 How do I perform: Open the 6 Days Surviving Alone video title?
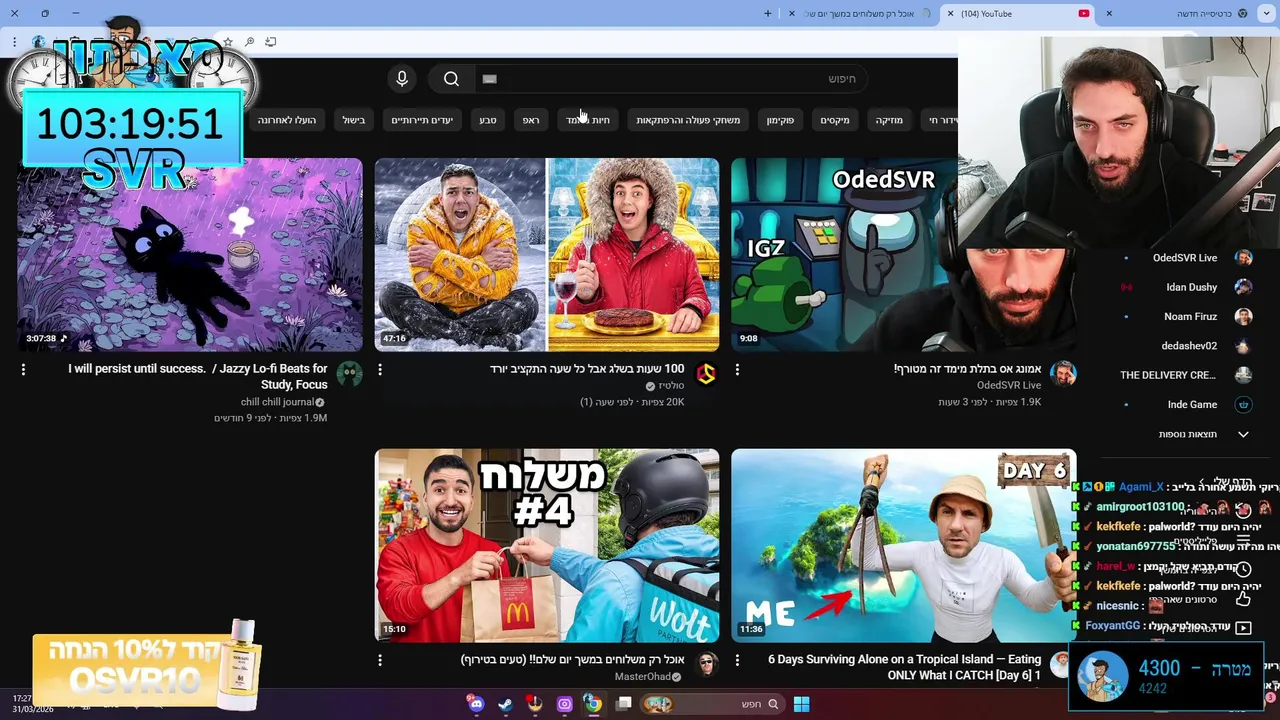(904, 667)
